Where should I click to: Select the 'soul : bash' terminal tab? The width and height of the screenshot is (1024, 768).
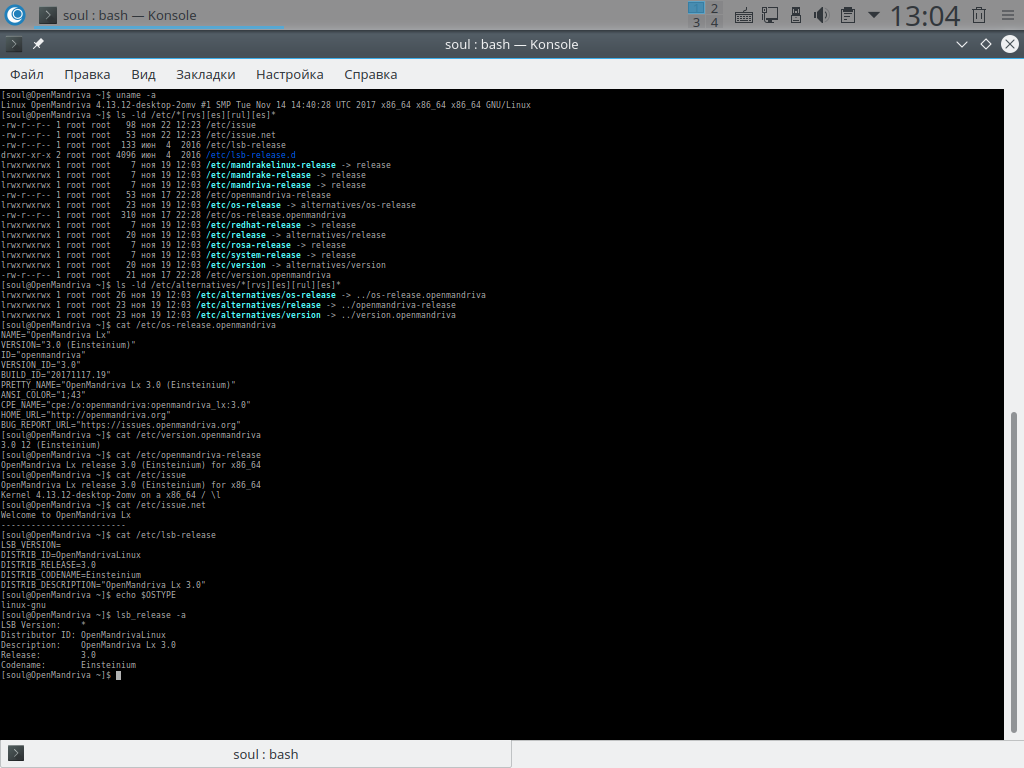coord(256,754)
